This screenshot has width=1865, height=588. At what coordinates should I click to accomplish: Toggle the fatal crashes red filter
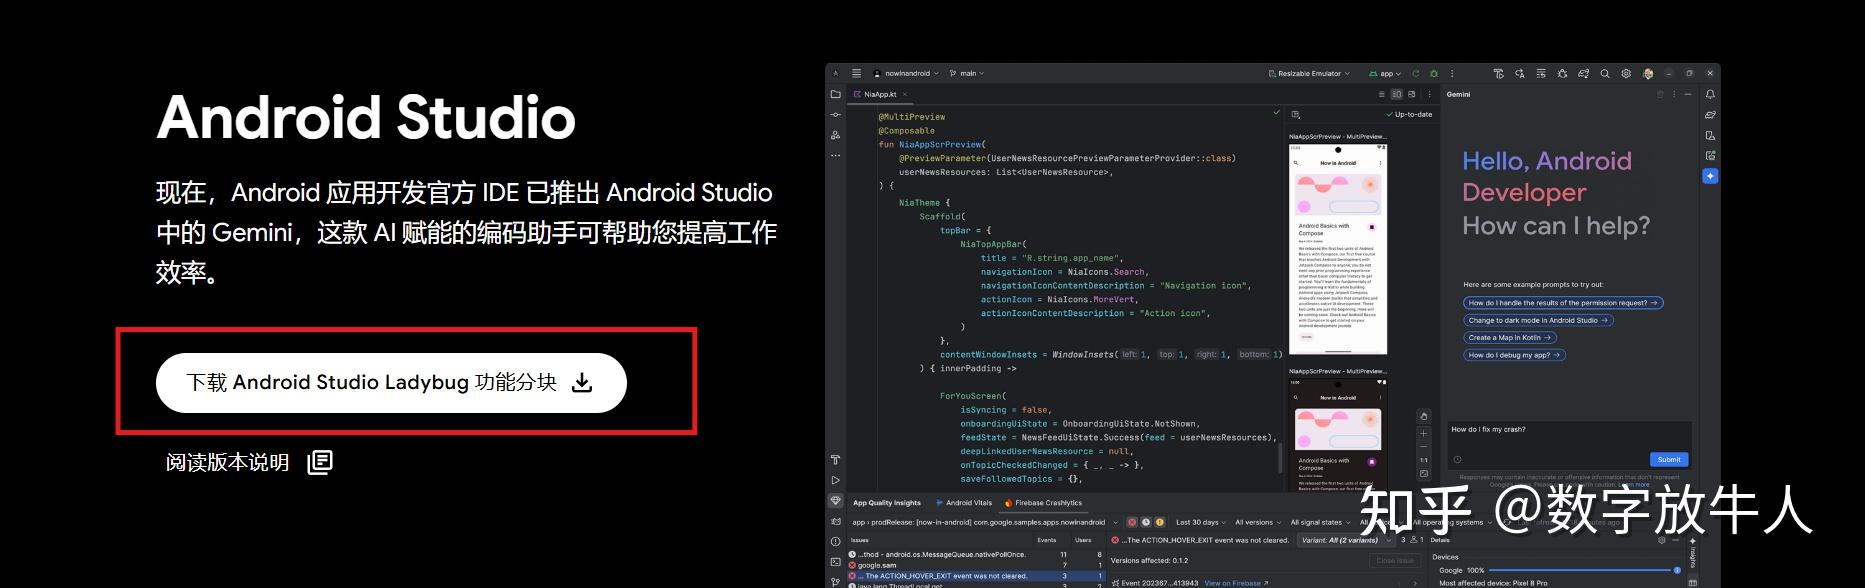(x=1132, y=522)
